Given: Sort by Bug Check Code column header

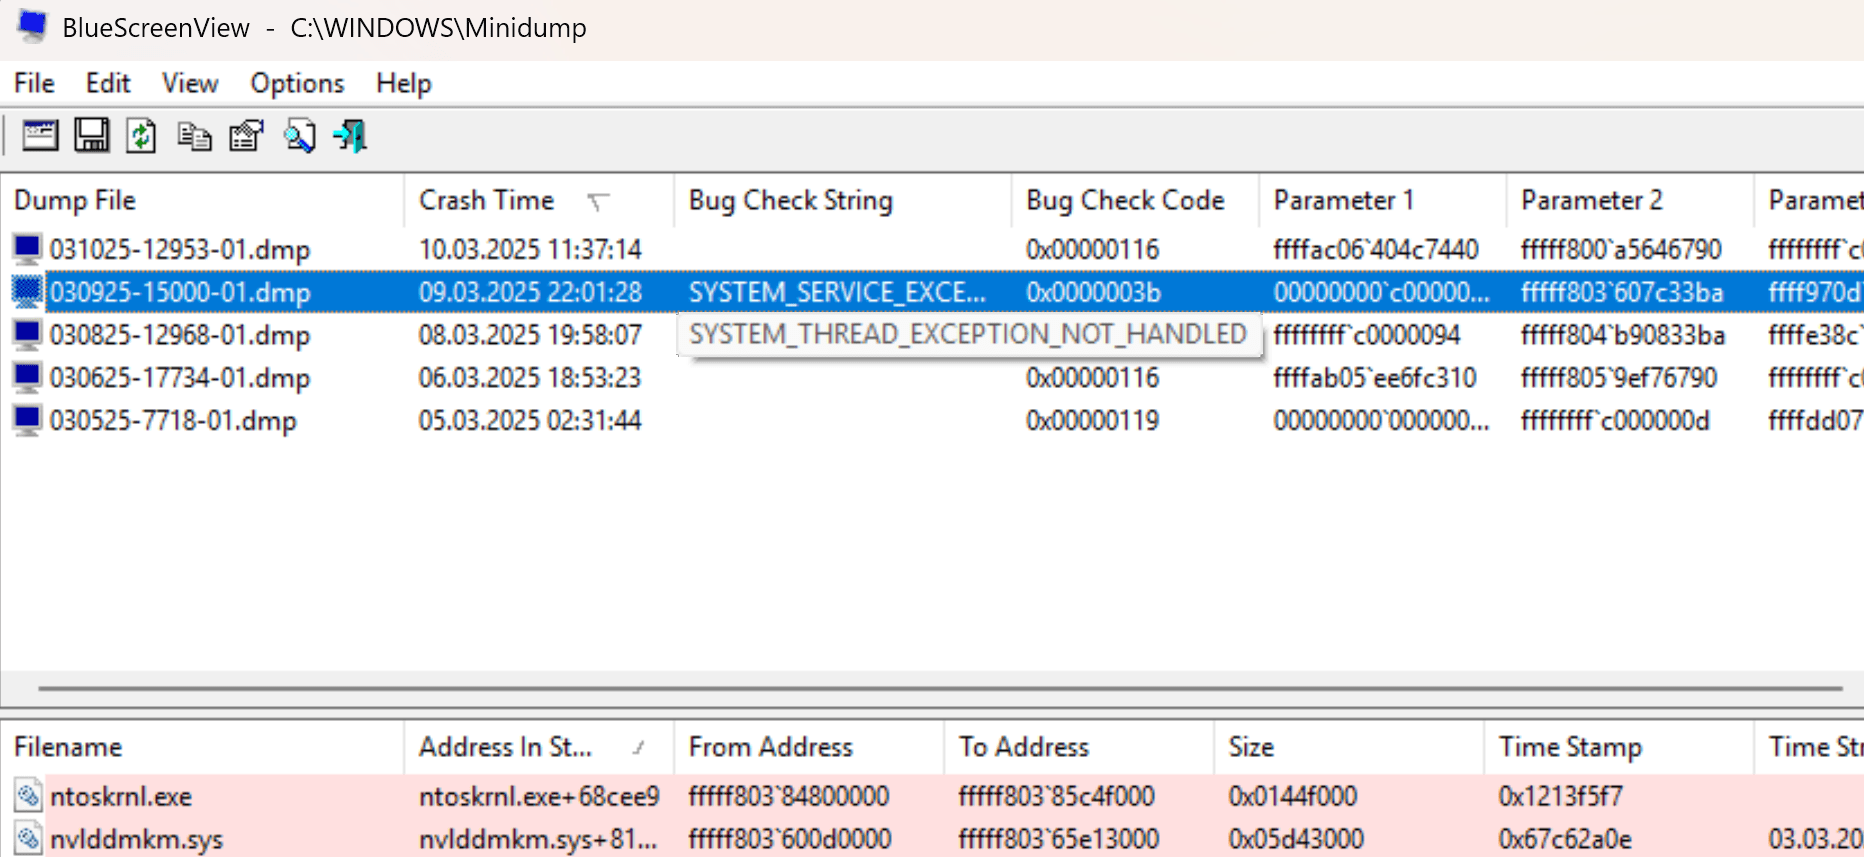Looking at the screenshot, I should (1135, 200).
